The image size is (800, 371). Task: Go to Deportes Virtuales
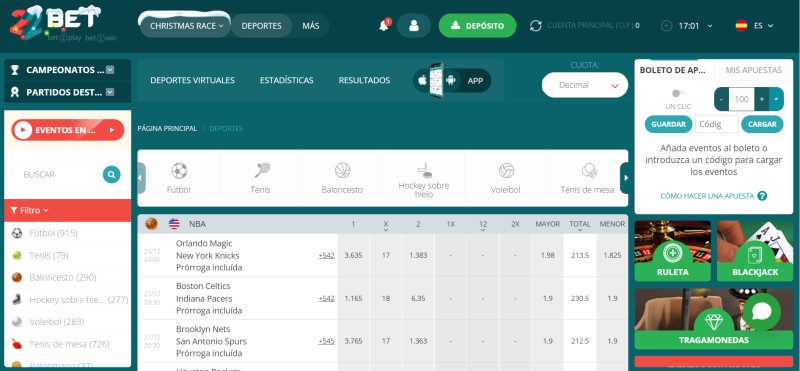tap(192, 80)
